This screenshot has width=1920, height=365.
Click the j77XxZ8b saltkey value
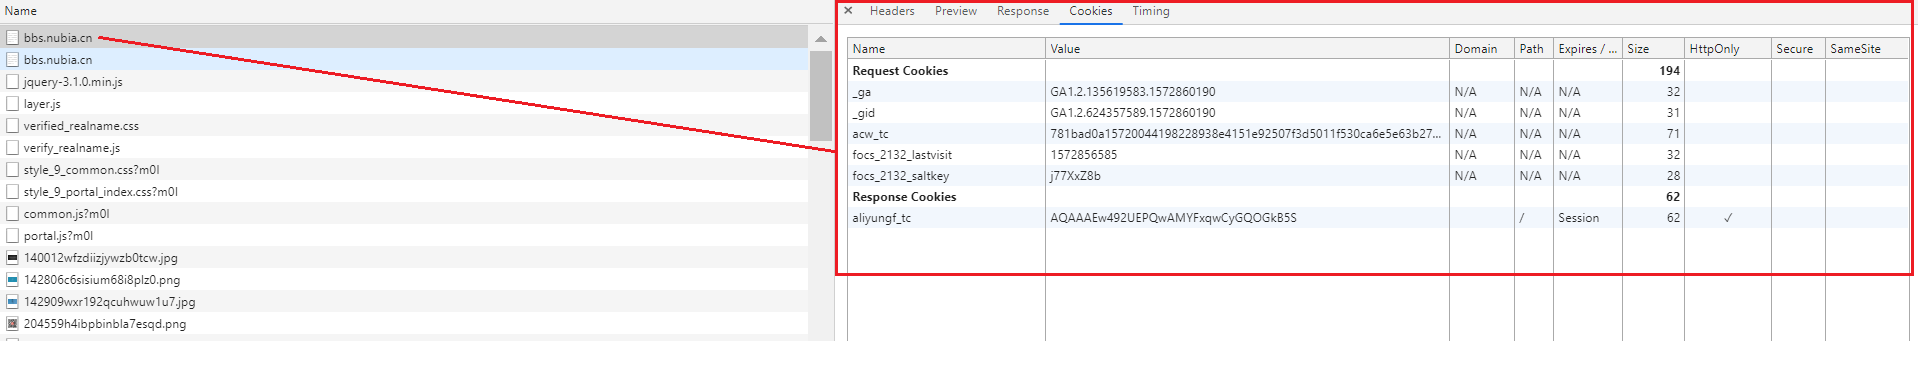click(1075, 175)
